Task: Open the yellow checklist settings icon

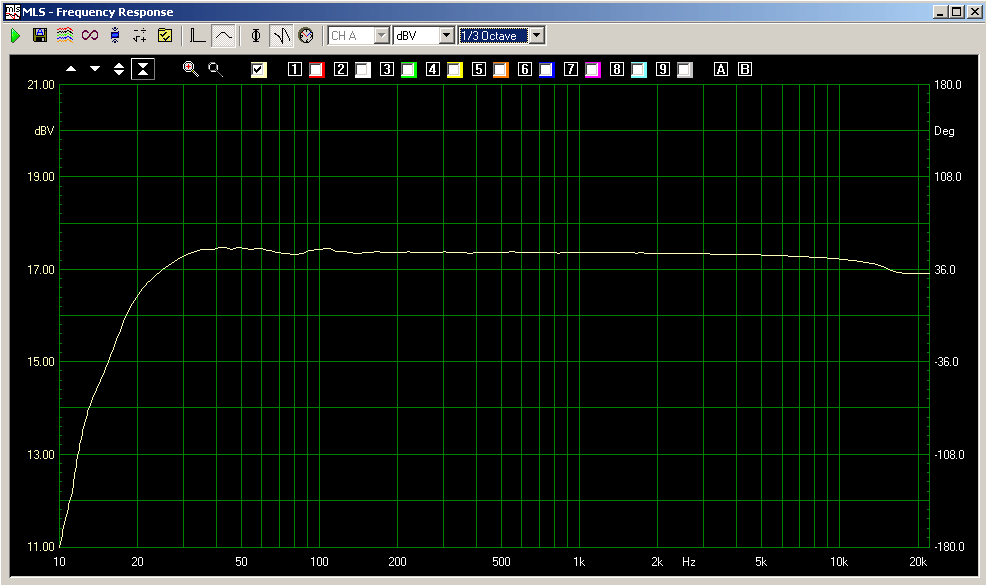Action: tap(165, 36)
